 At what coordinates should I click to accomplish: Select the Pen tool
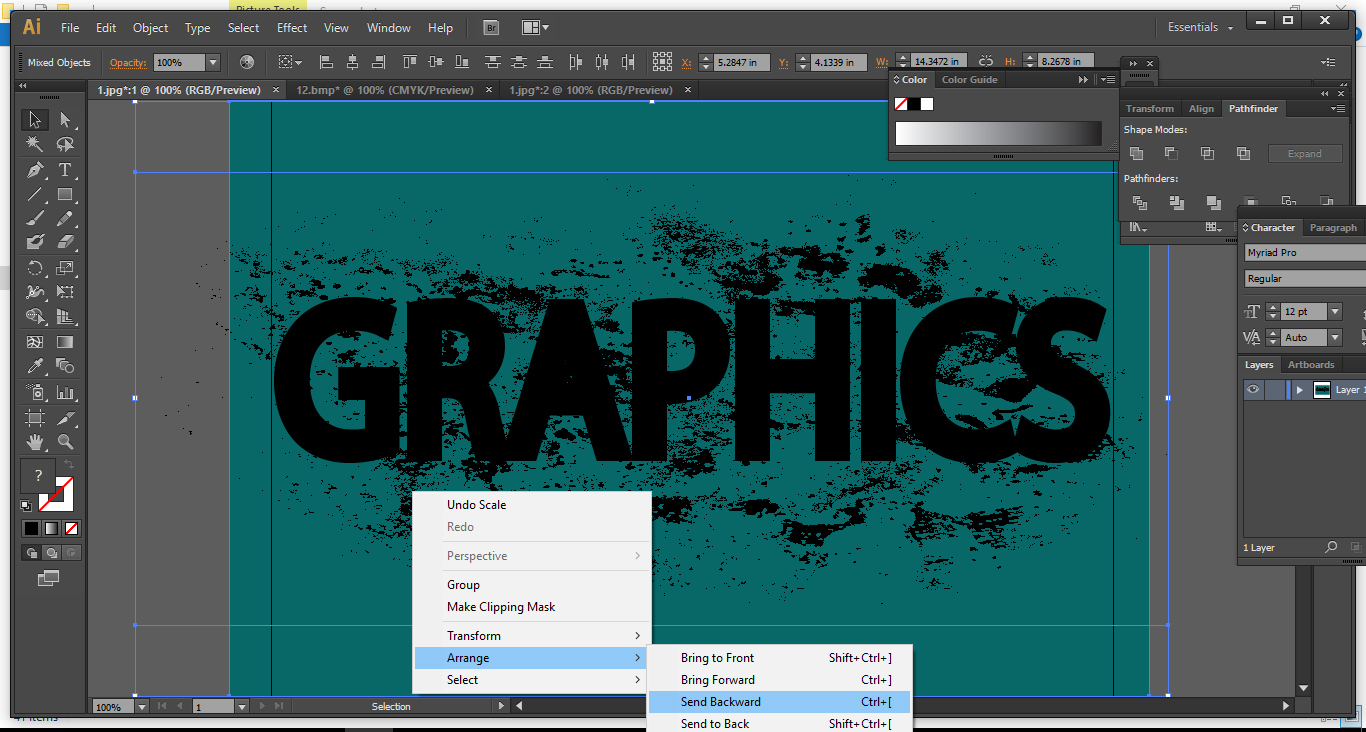34,170
